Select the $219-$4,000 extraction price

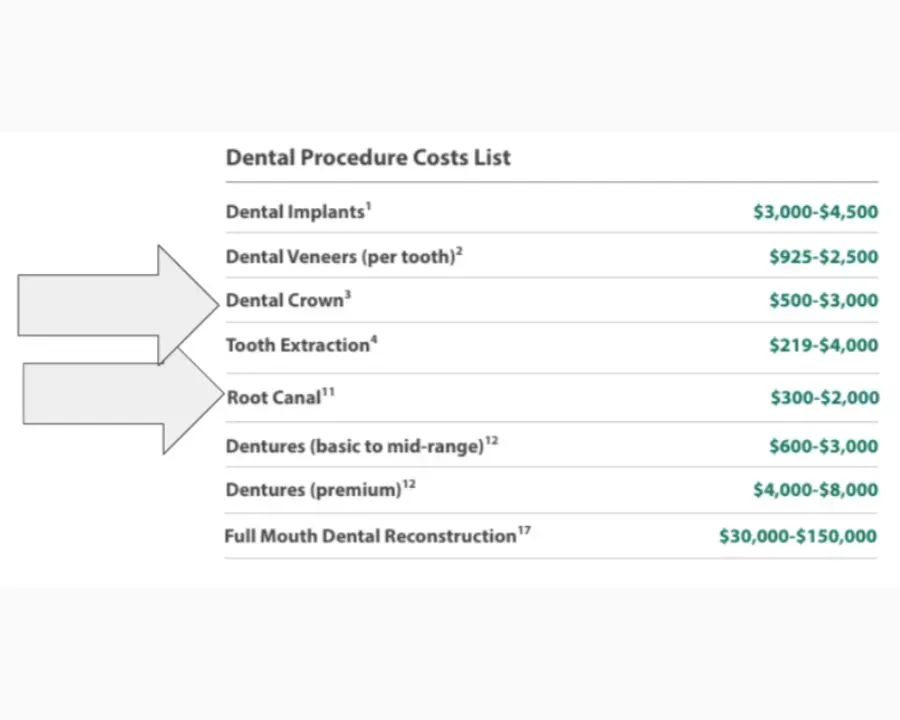click(823, 346)
